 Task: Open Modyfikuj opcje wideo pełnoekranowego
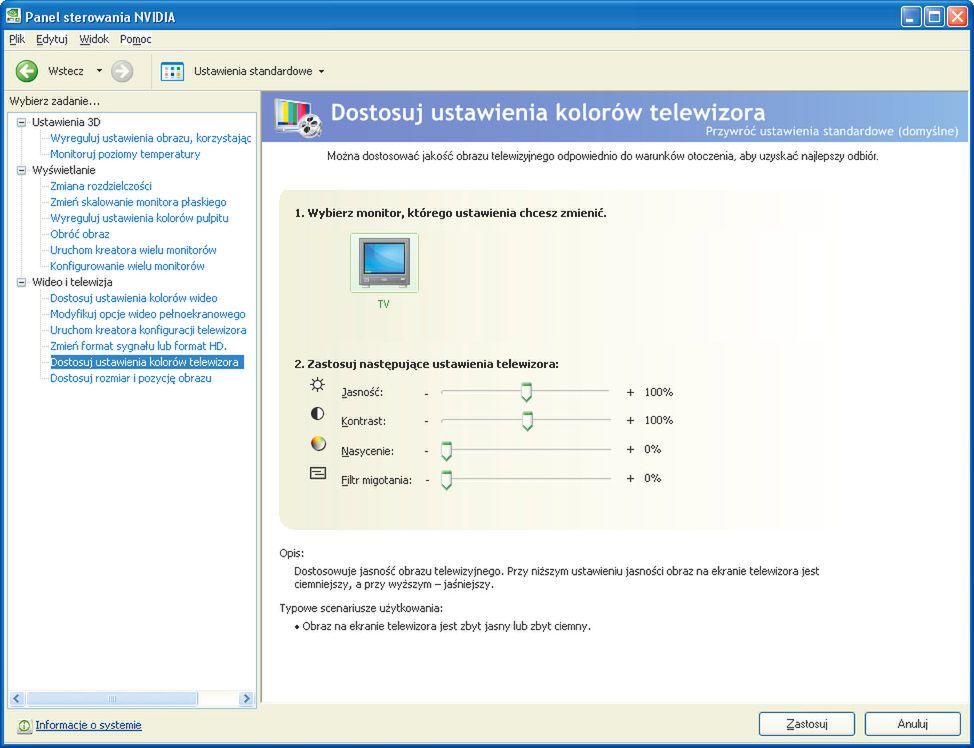(148, 314)
